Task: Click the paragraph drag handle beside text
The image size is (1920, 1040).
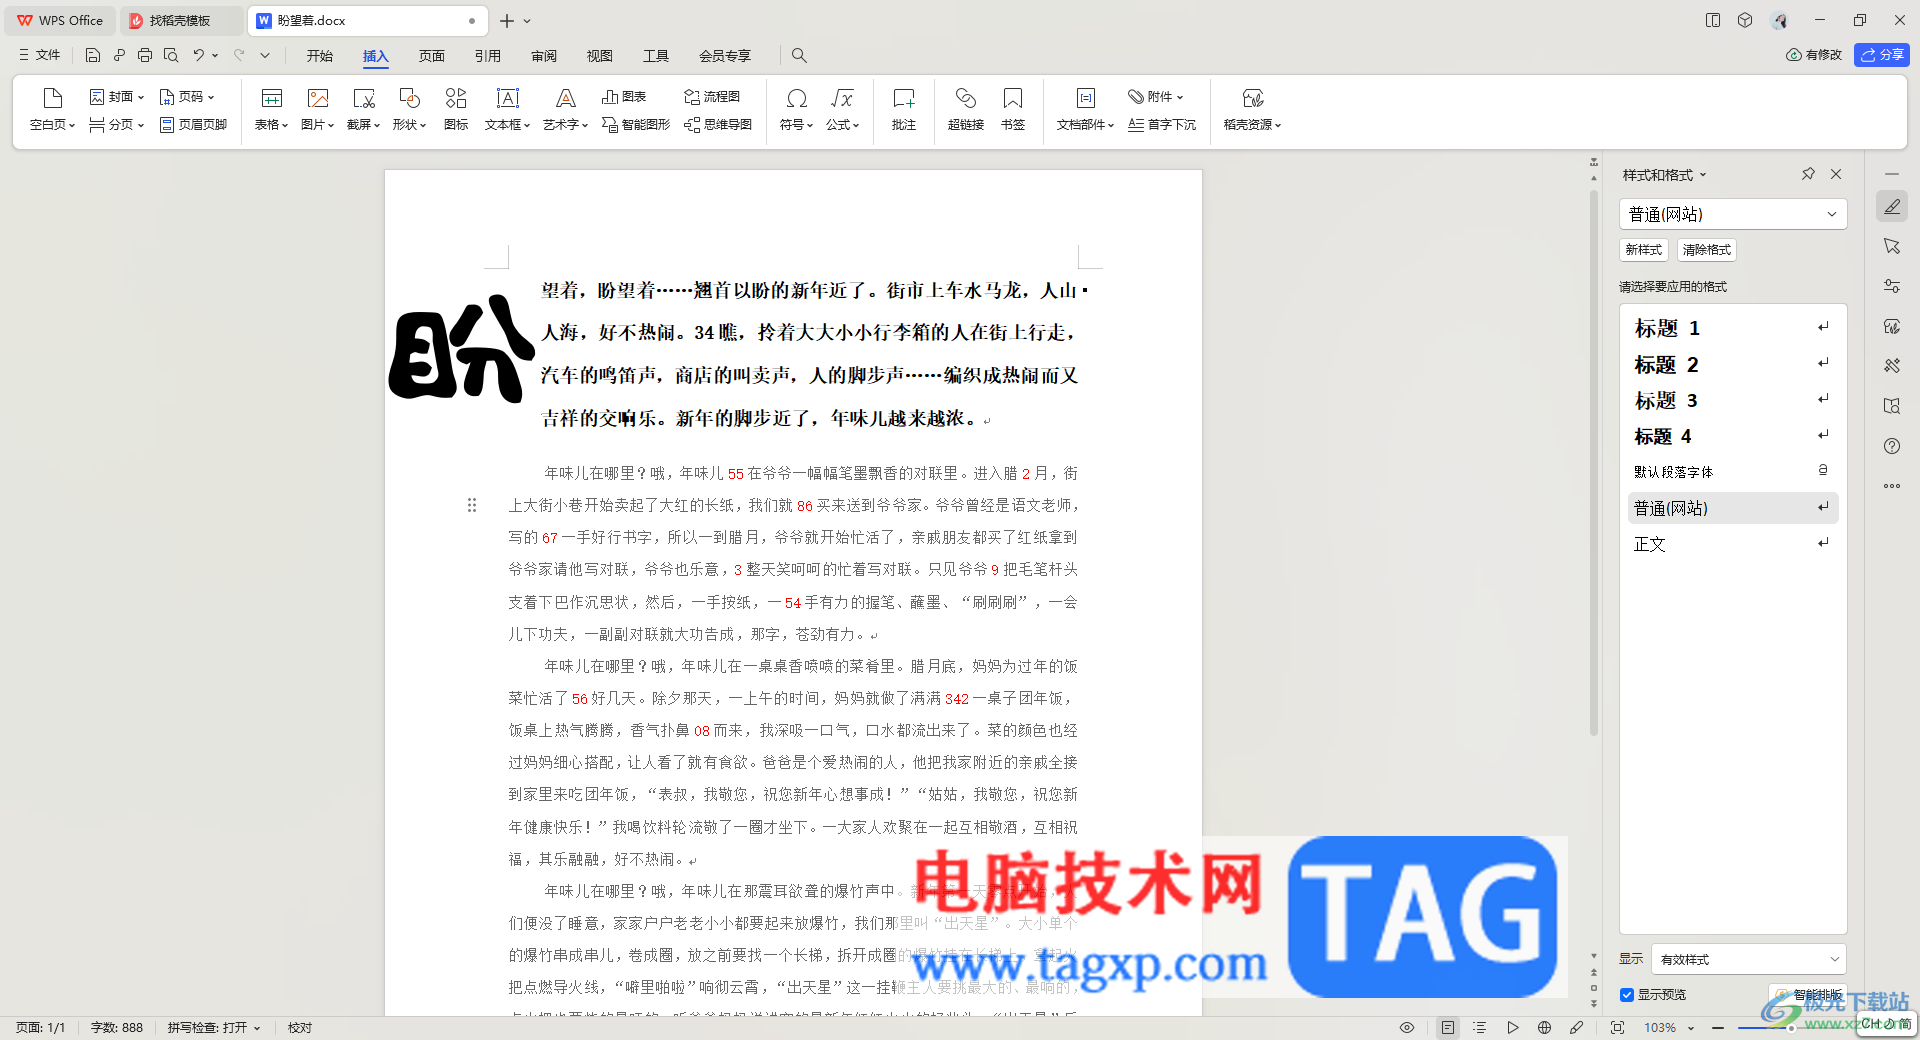Action: [472, 505]
